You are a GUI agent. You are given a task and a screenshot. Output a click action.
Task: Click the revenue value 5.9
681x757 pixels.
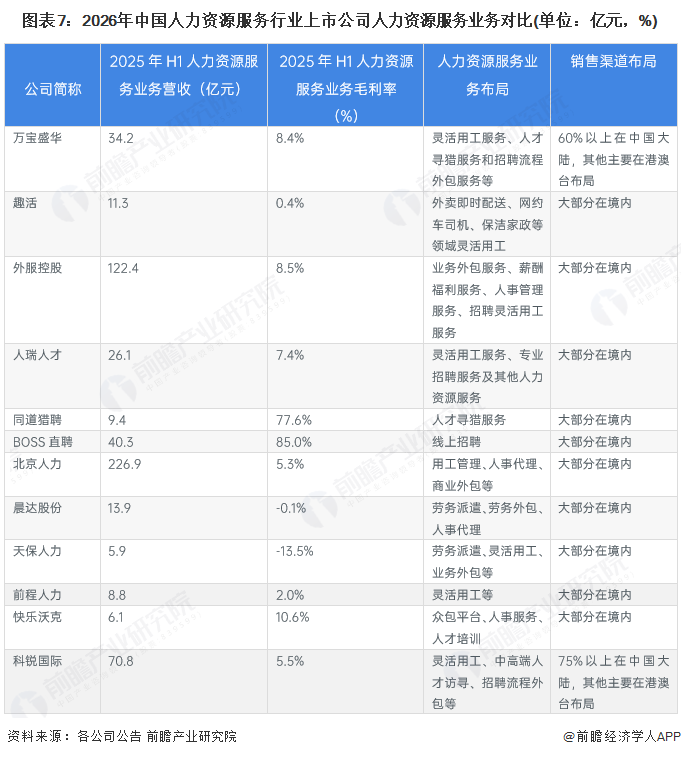pyautogui.click(x=117, y=551)
